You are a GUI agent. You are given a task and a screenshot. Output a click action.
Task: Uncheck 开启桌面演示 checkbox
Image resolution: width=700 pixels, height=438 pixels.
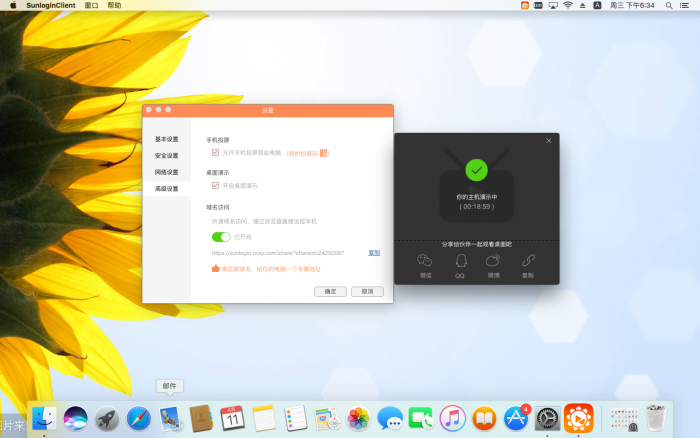click(x=215, y=185)
